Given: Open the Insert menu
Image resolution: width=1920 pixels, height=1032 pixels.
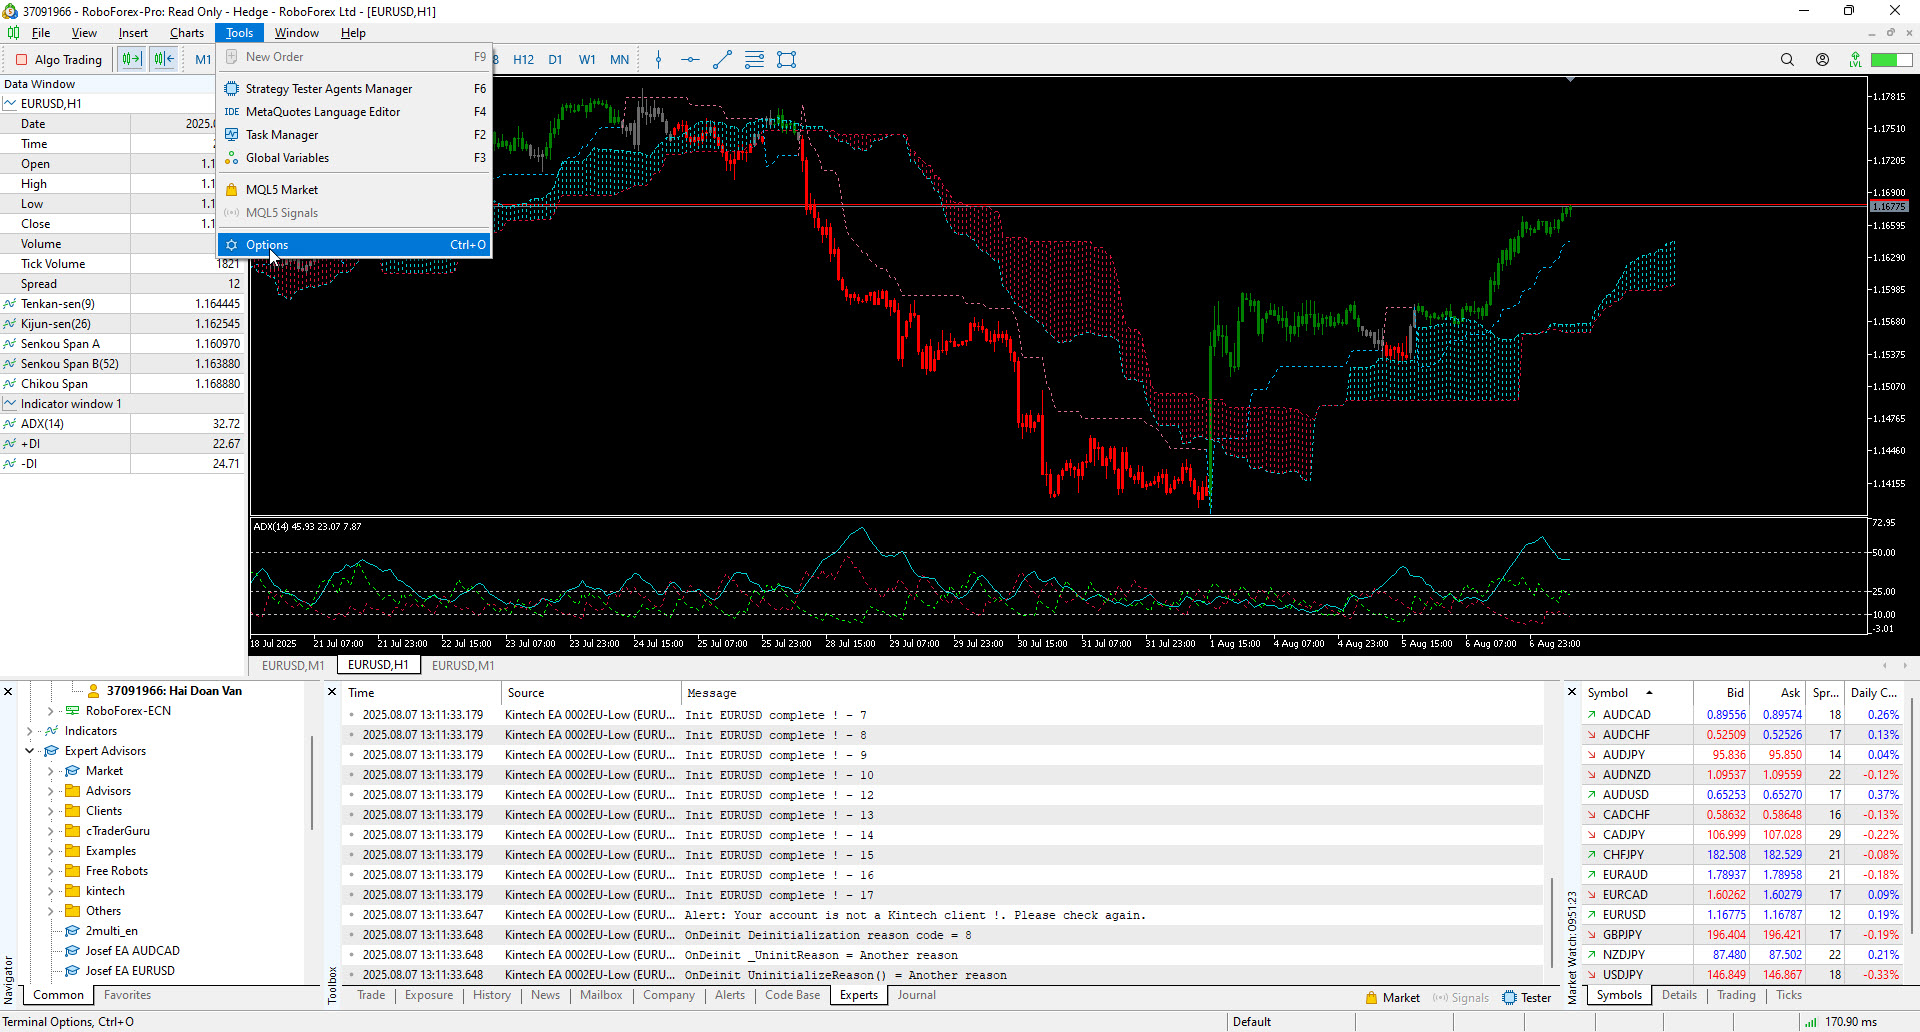Looking at the screenshot, I should click(x=133, y=33).
